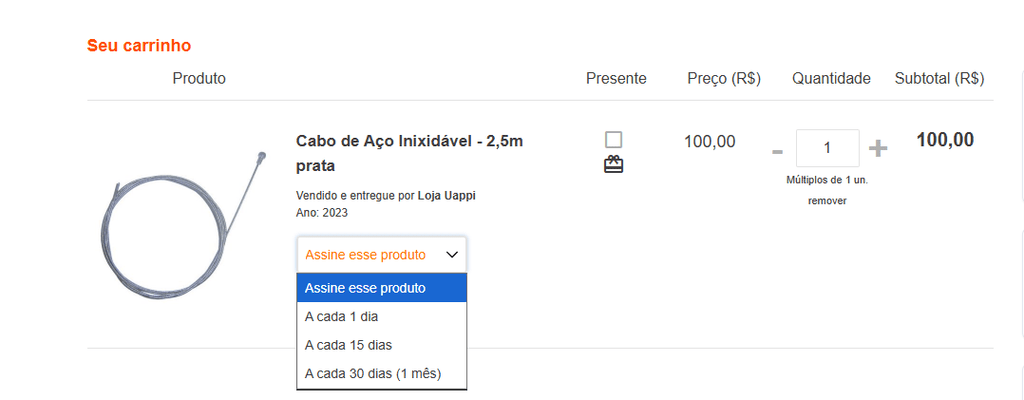The width and height of the screenshot is (1024, 400).
Task: Click the Preço (R$) column header
Action: point(724,78)
